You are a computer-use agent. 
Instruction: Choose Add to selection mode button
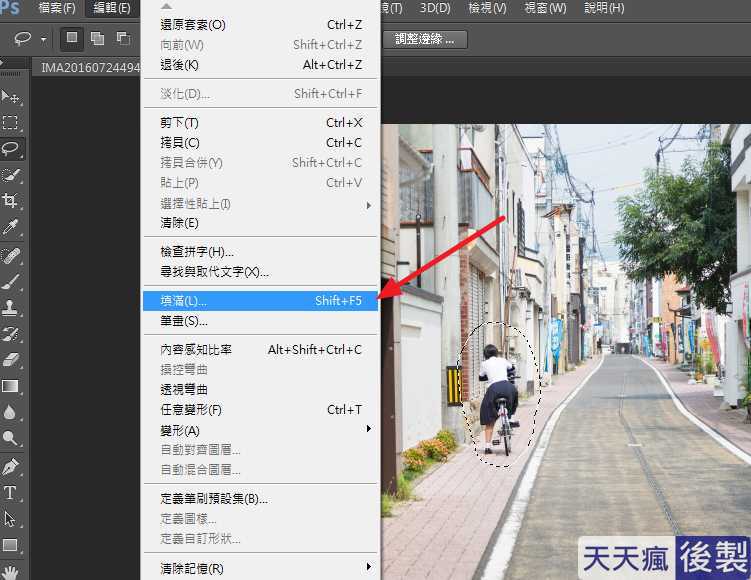click(97, 38)
